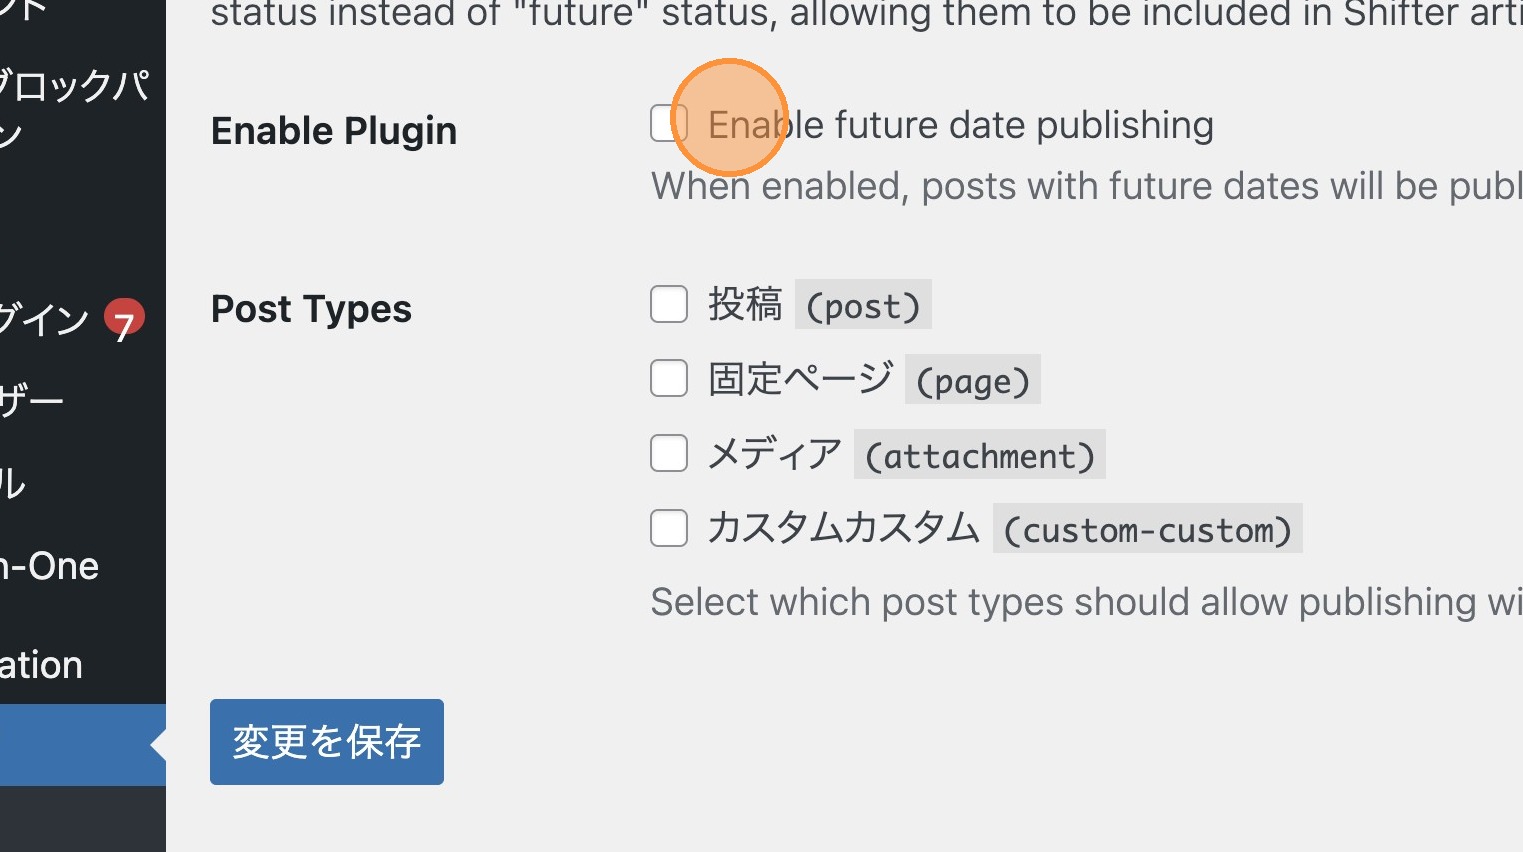Tick the カスタムカスタム (custom-custom) checkbox
The width and height of the screenshot is (1523, 852).
669,528
